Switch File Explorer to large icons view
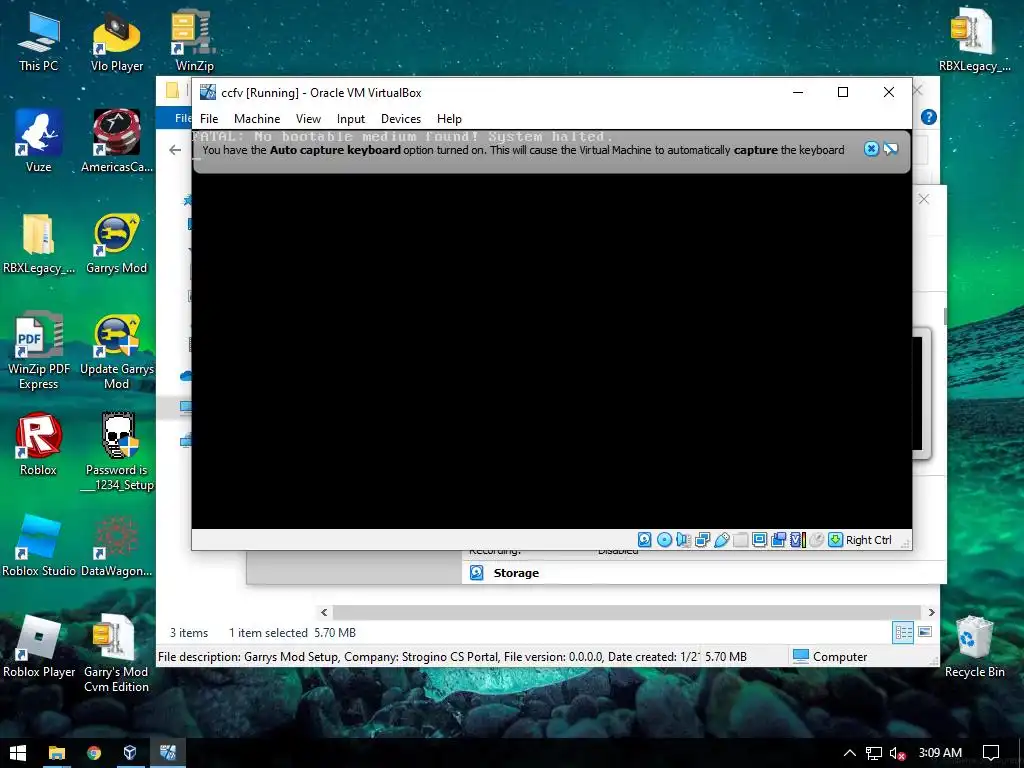Viewport: 1024px width, 768px height. coord(925,632)
